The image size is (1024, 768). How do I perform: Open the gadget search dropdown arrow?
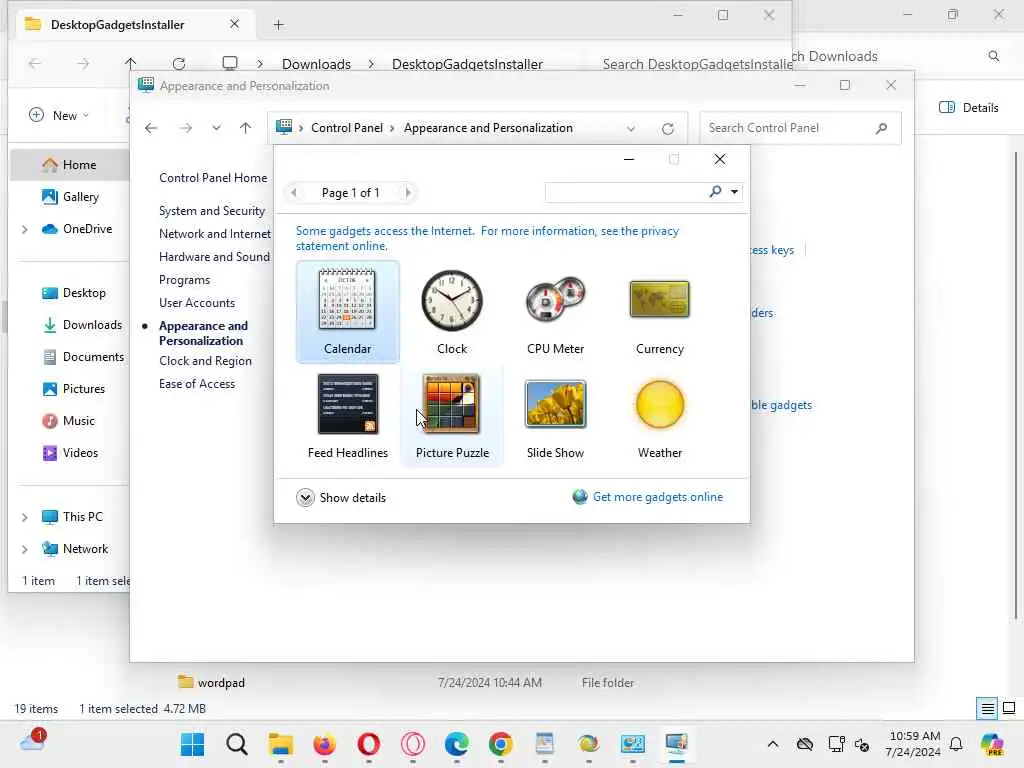point(735,192)
